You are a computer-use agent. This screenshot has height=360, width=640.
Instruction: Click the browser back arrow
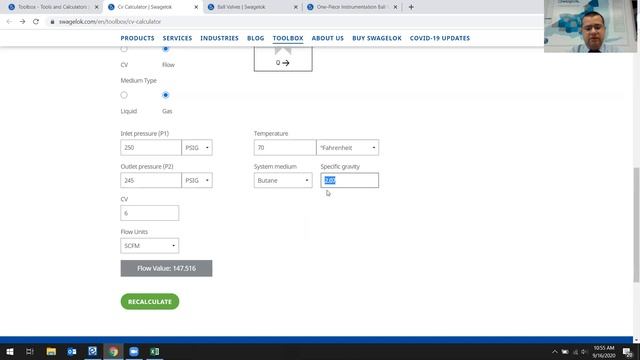pyautogui.click(x=9, y=22)
